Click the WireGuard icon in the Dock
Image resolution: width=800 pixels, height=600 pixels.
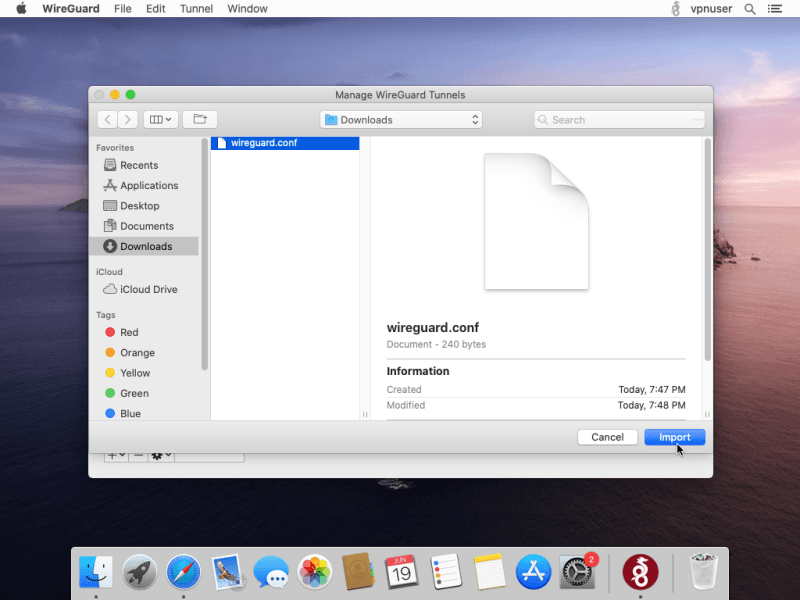click(x=640, y=572)
